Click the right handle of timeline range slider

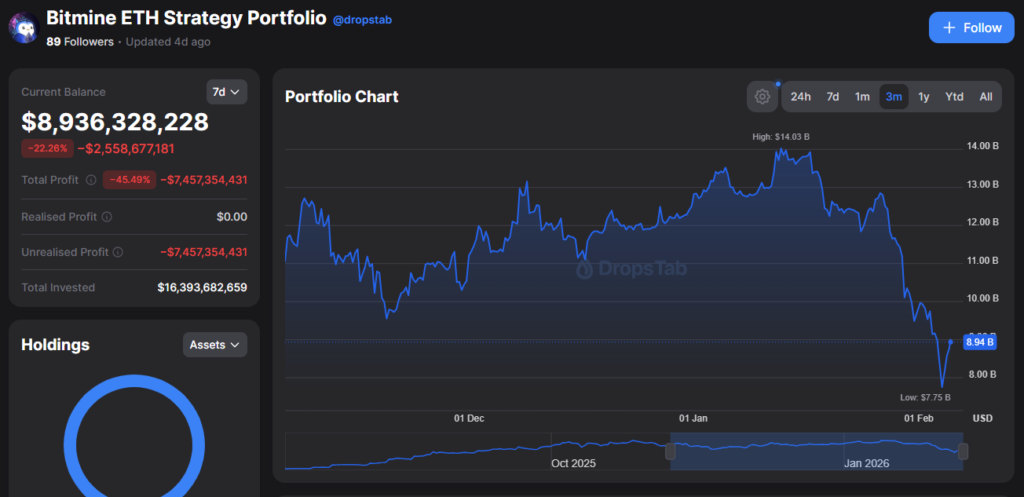click(x=963, y=452)
